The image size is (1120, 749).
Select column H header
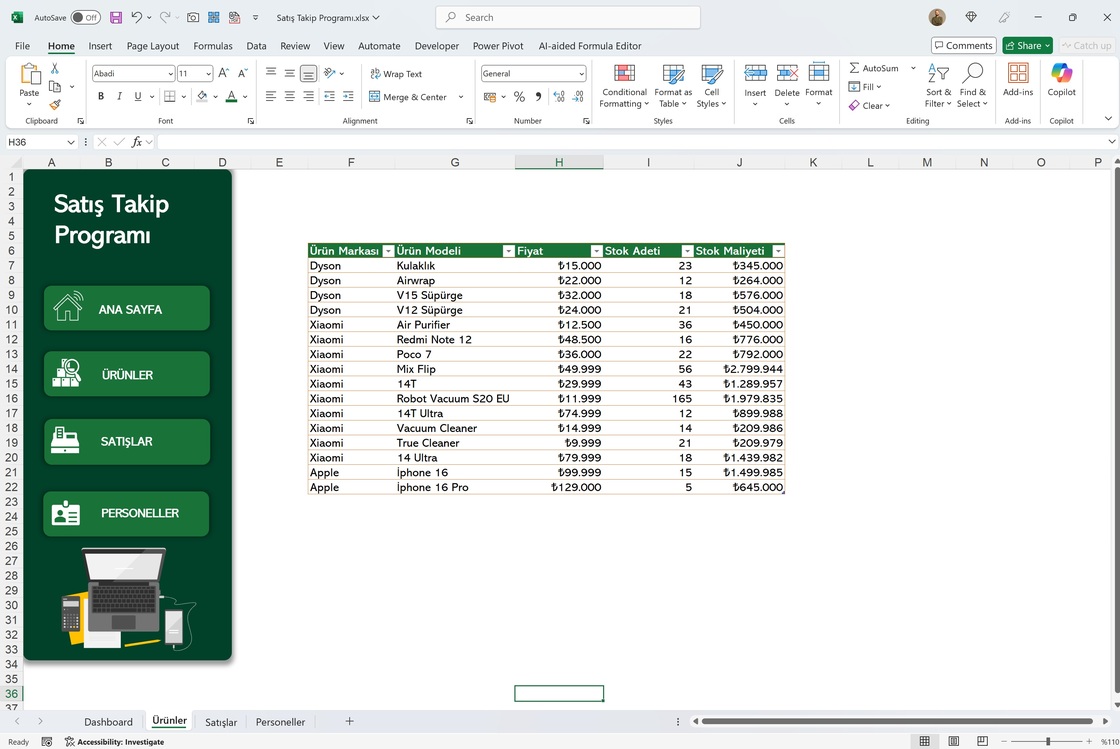coord(559,162)
